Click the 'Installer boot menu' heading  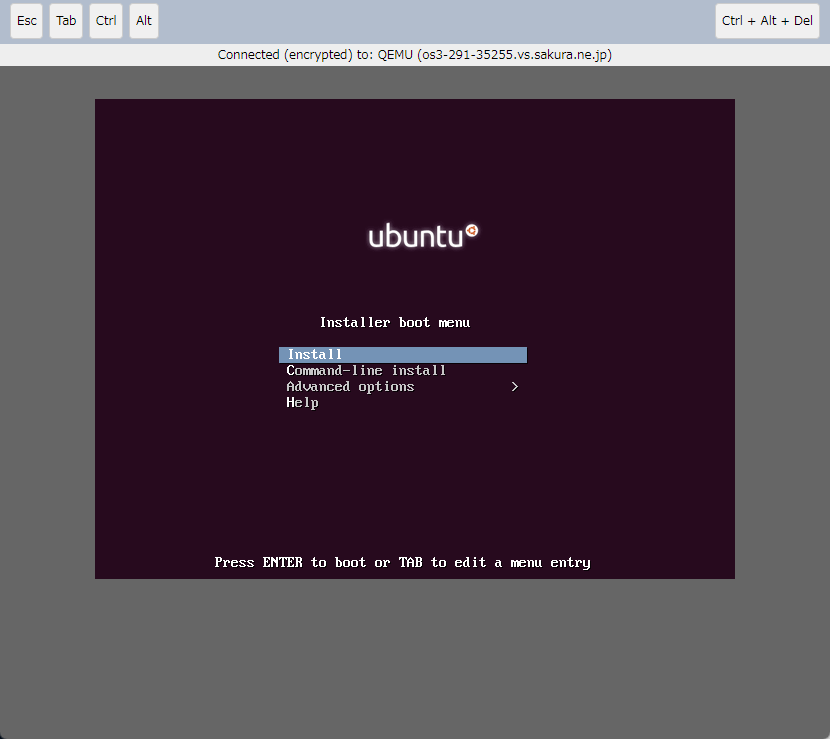(x=395, y=322)
